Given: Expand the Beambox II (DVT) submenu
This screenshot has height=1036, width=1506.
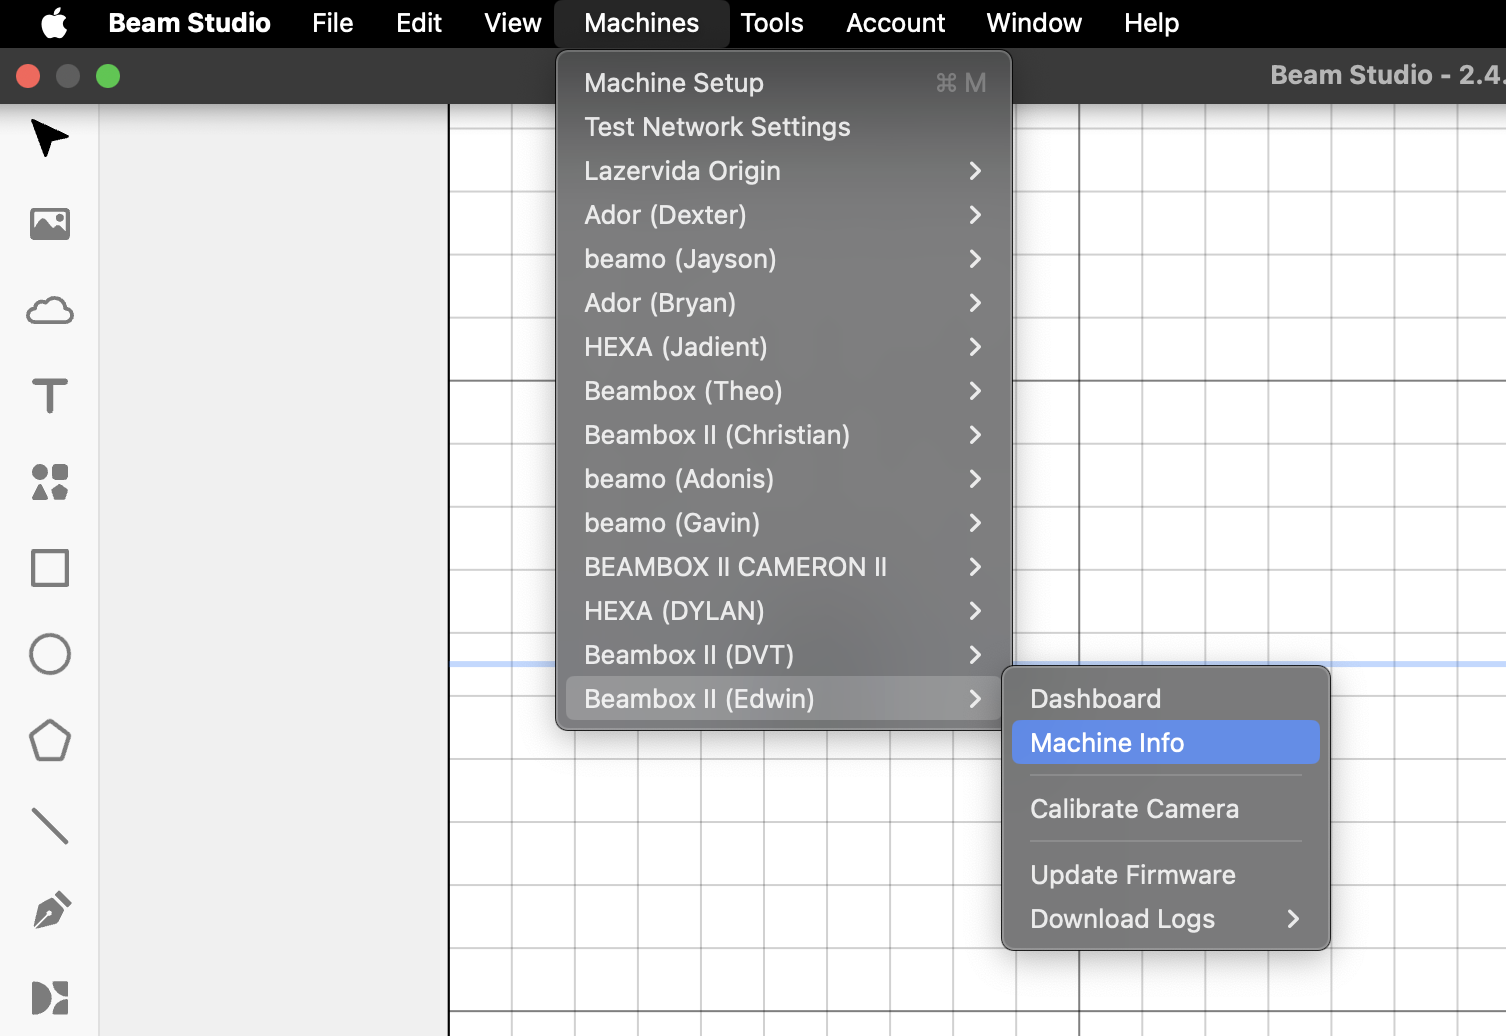Looking at the screenshot, I should click(x=784, y=655).
